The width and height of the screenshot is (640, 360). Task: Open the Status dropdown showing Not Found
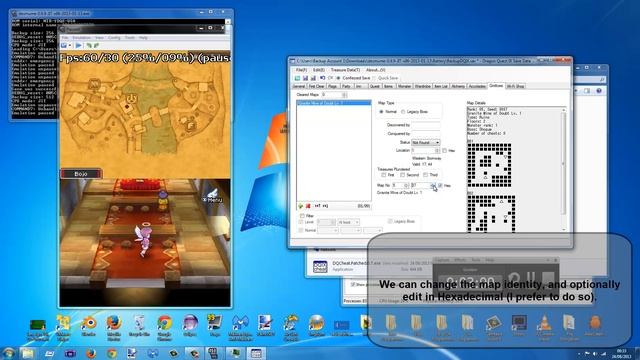pos(426,142)
